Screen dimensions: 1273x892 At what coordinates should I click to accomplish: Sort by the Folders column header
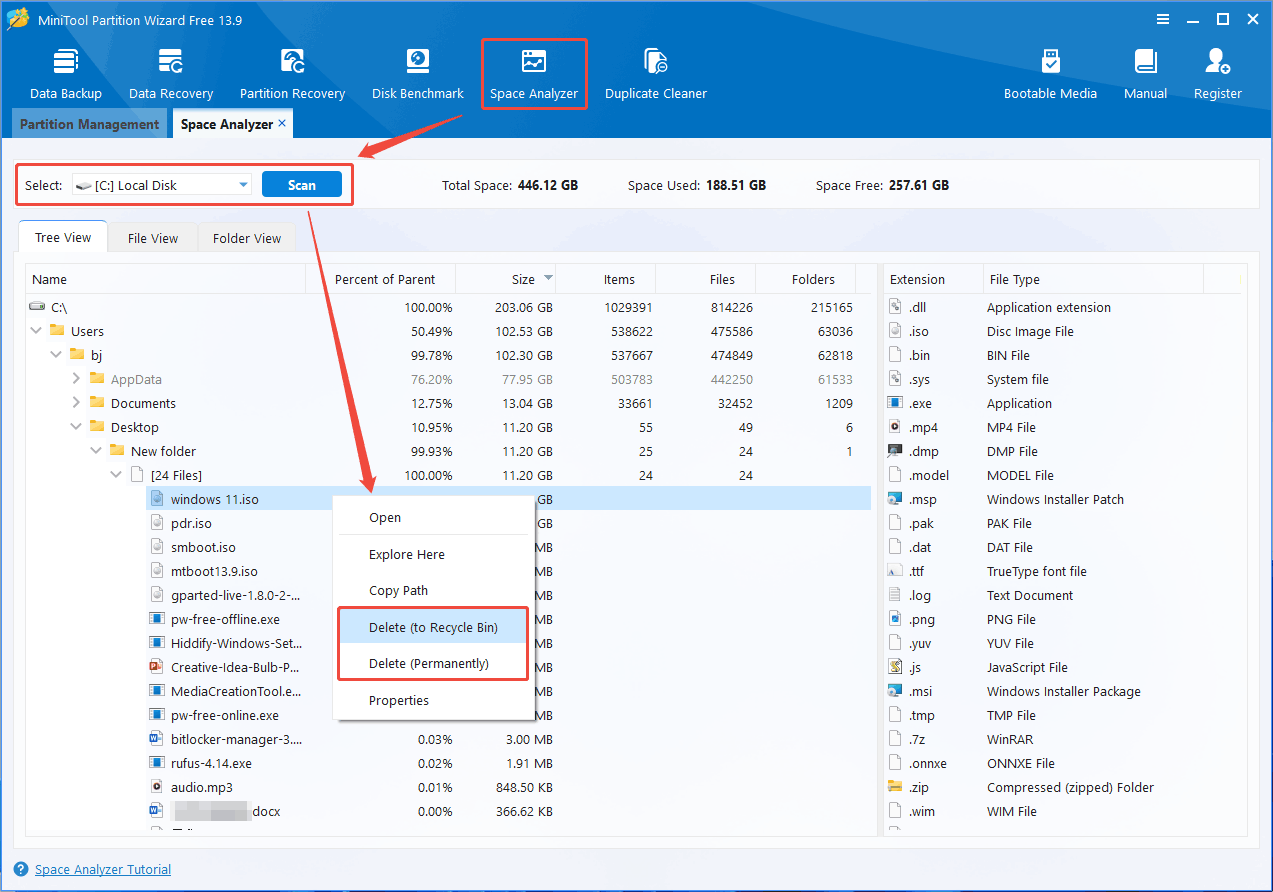click(806, 279)
